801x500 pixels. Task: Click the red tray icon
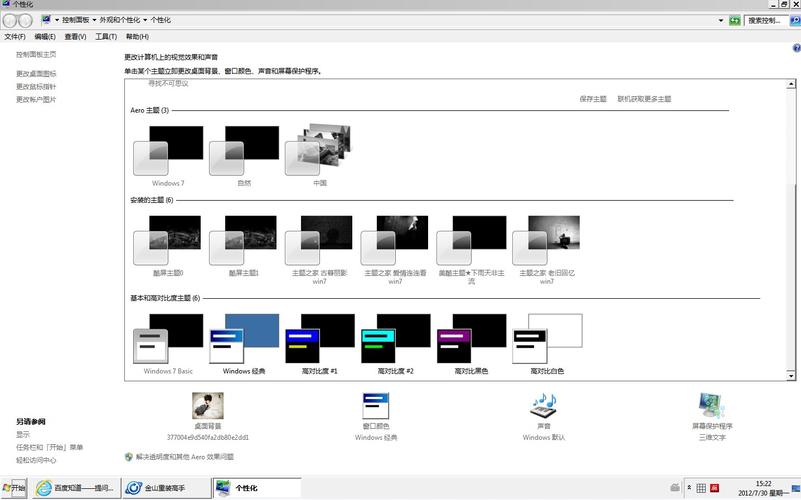[715, 488]
